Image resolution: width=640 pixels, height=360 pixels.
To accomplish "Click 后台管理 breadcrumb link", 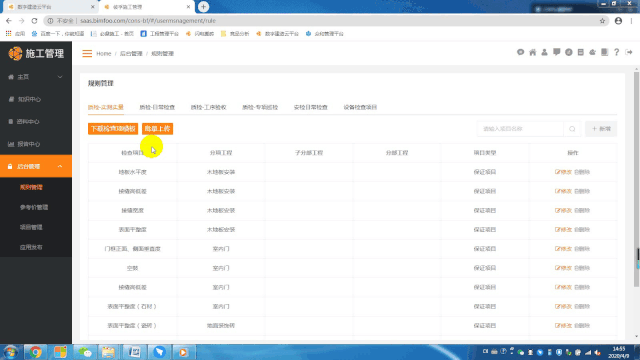I will [x=131, y=53].
